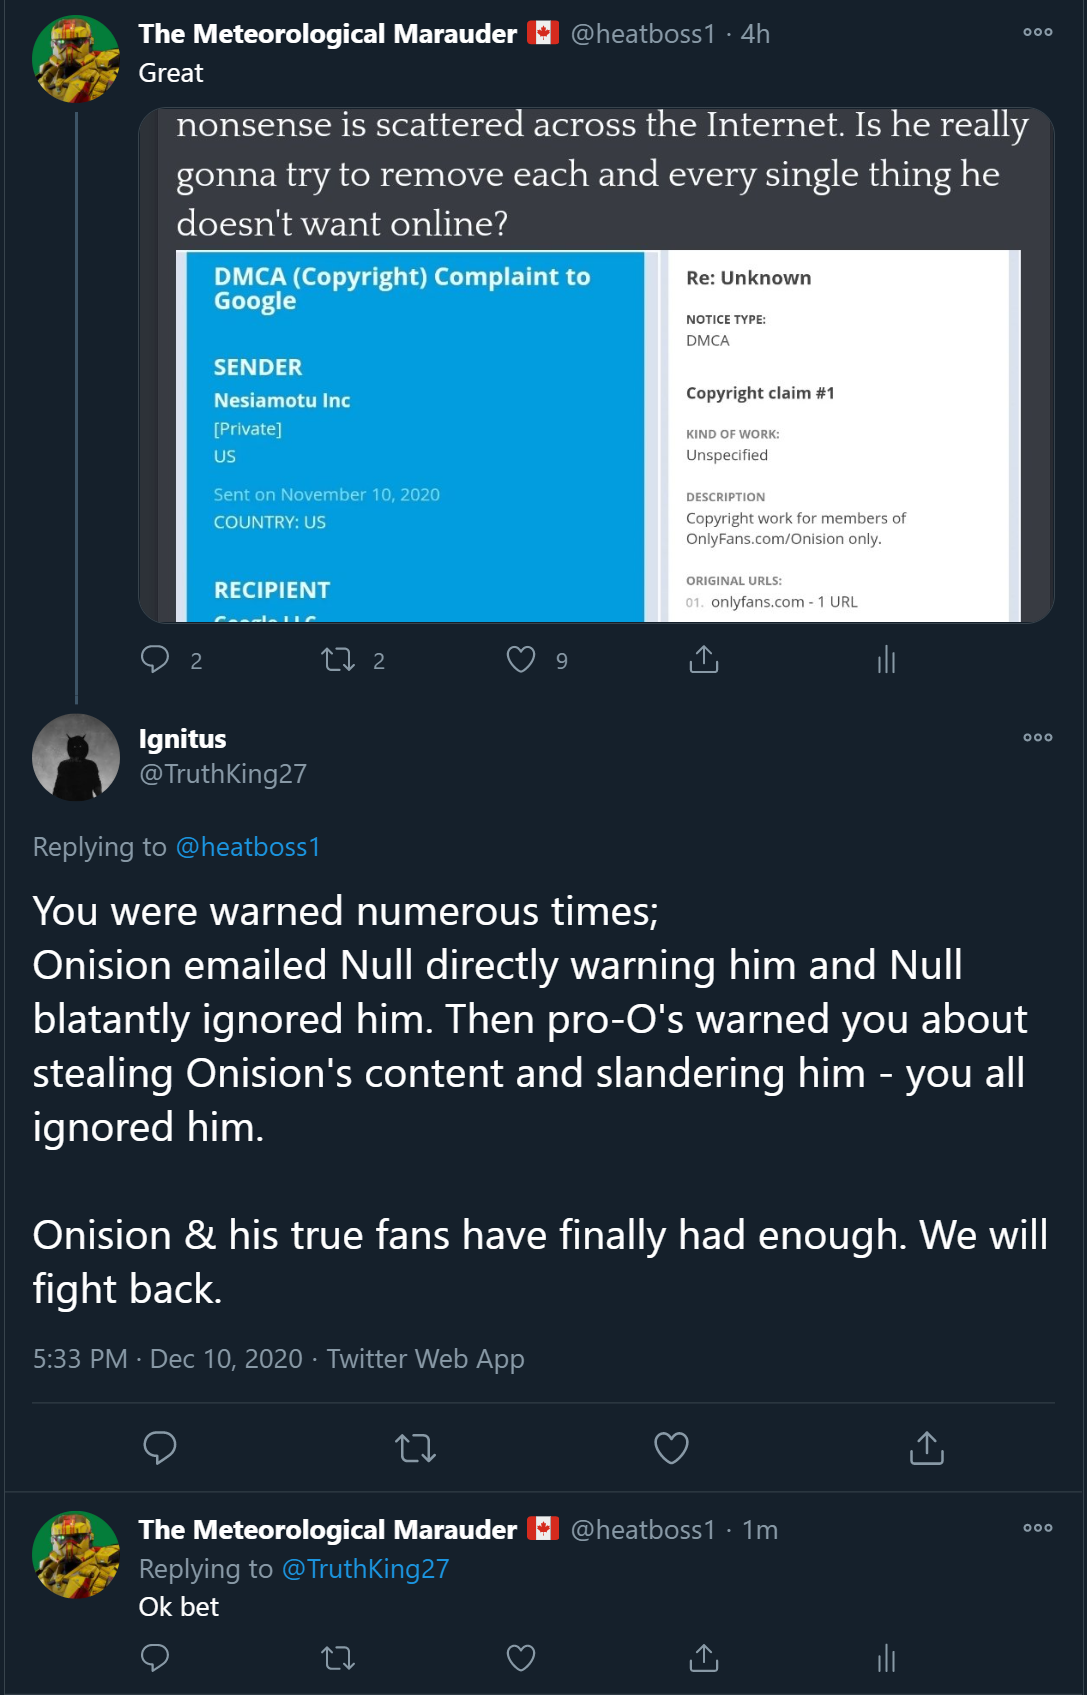Open more options on top tweet
The image size is (1087, 1695).
[x=1038, y=32]
